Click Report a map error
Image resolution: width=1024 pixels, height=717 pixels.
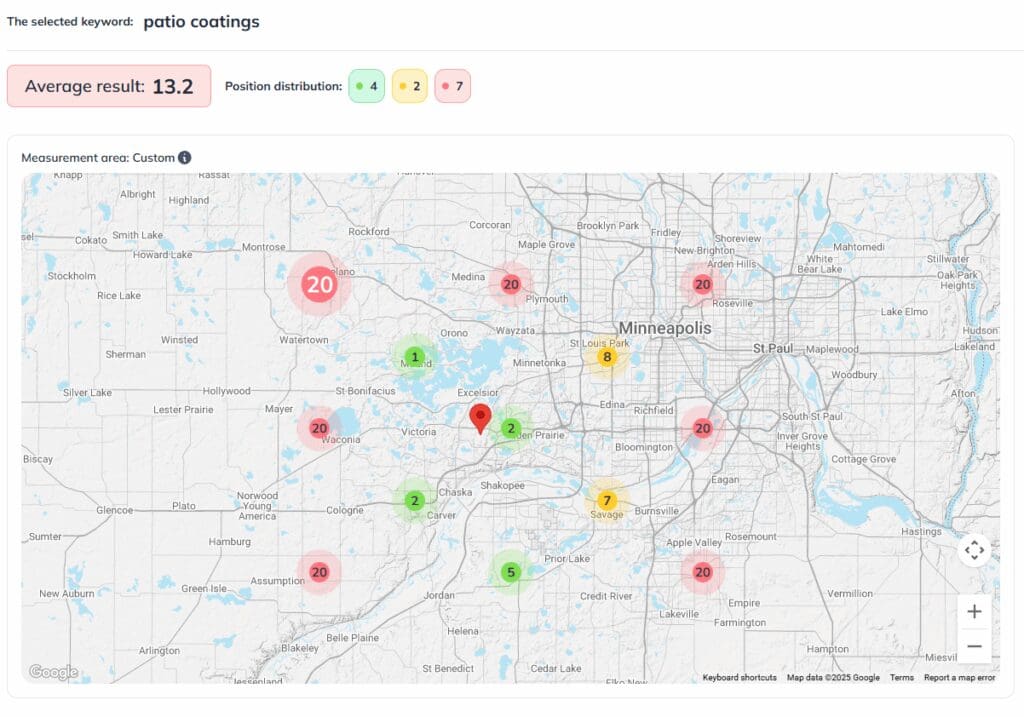click(959, 678)
